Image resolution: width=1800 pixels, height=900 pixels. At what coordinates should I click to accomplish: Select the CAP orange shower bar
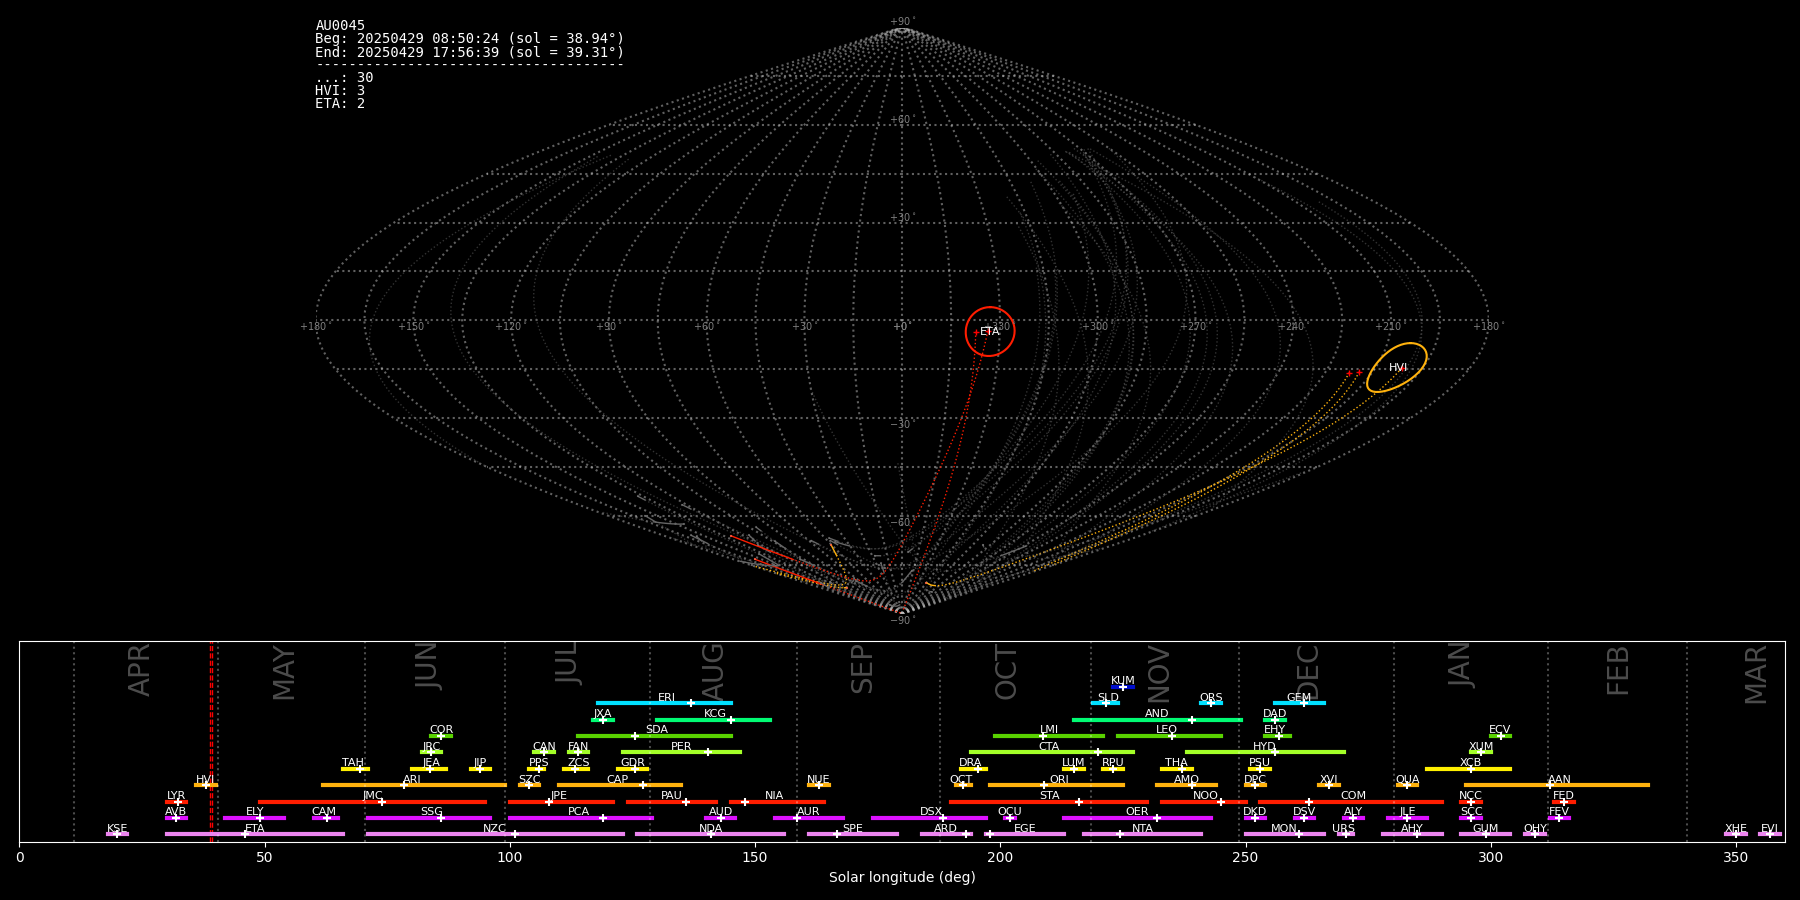pyautogui.click(x=620, y=785)
